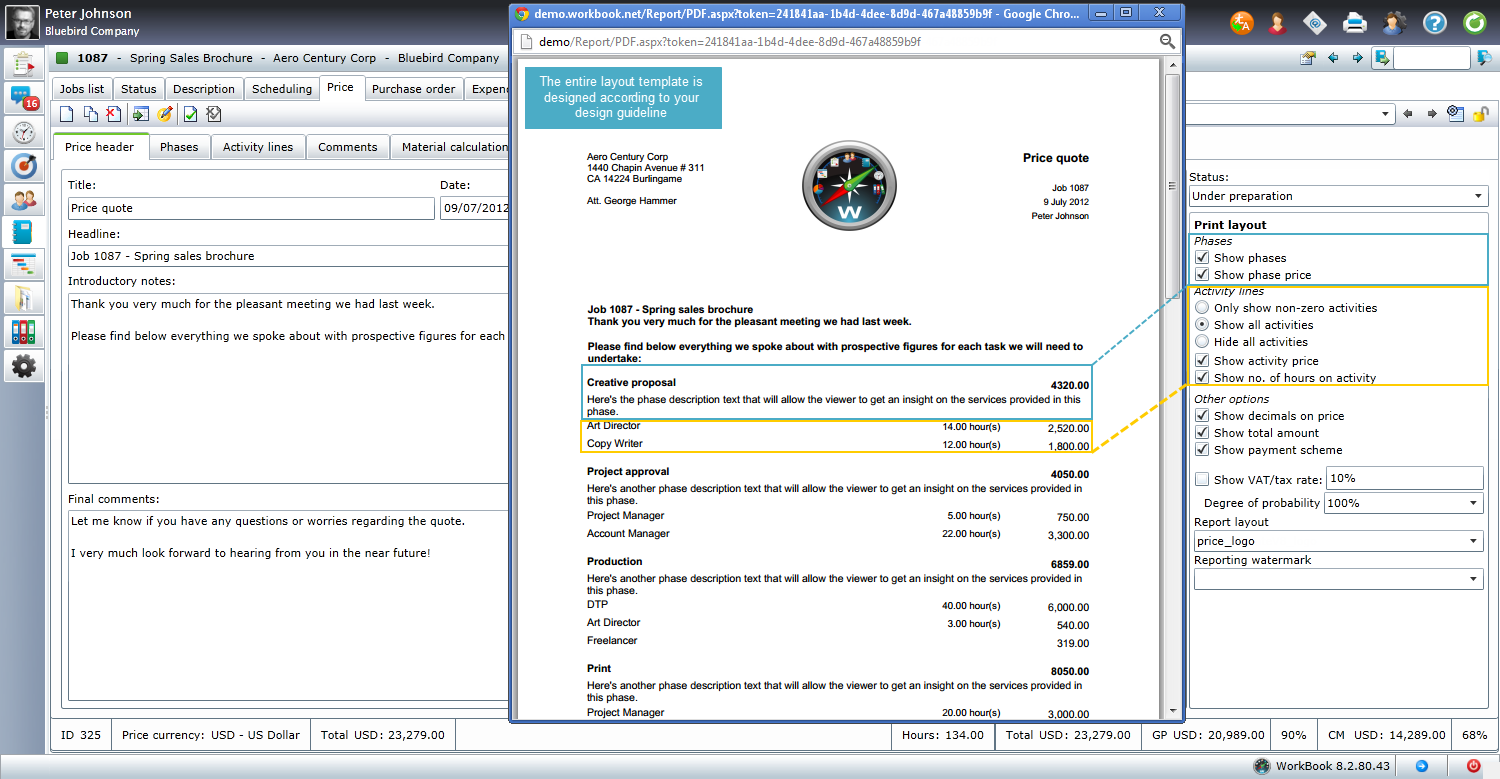Open the Status dropdown showing Under preparation
The width and height of the screenshot is (1500, 779).
(x=1338, y=196)
